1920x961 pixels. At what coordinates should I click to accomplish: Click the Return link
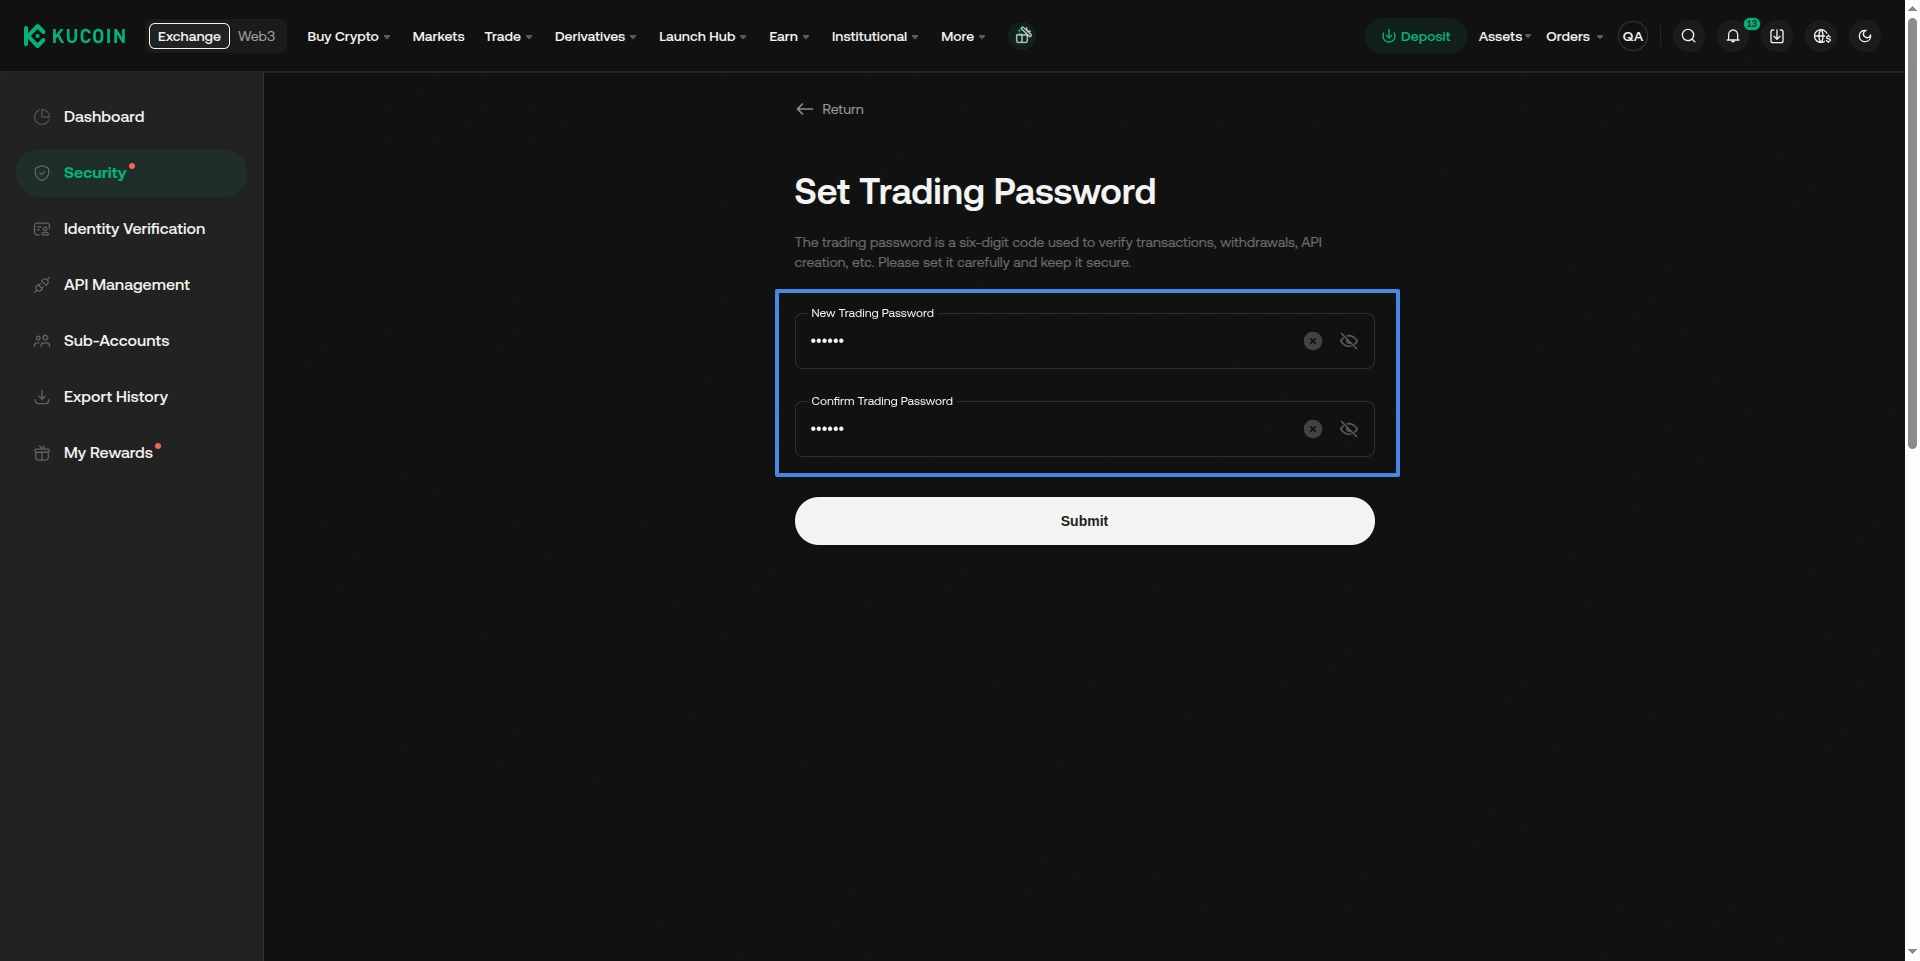click(x=829, y=109)
